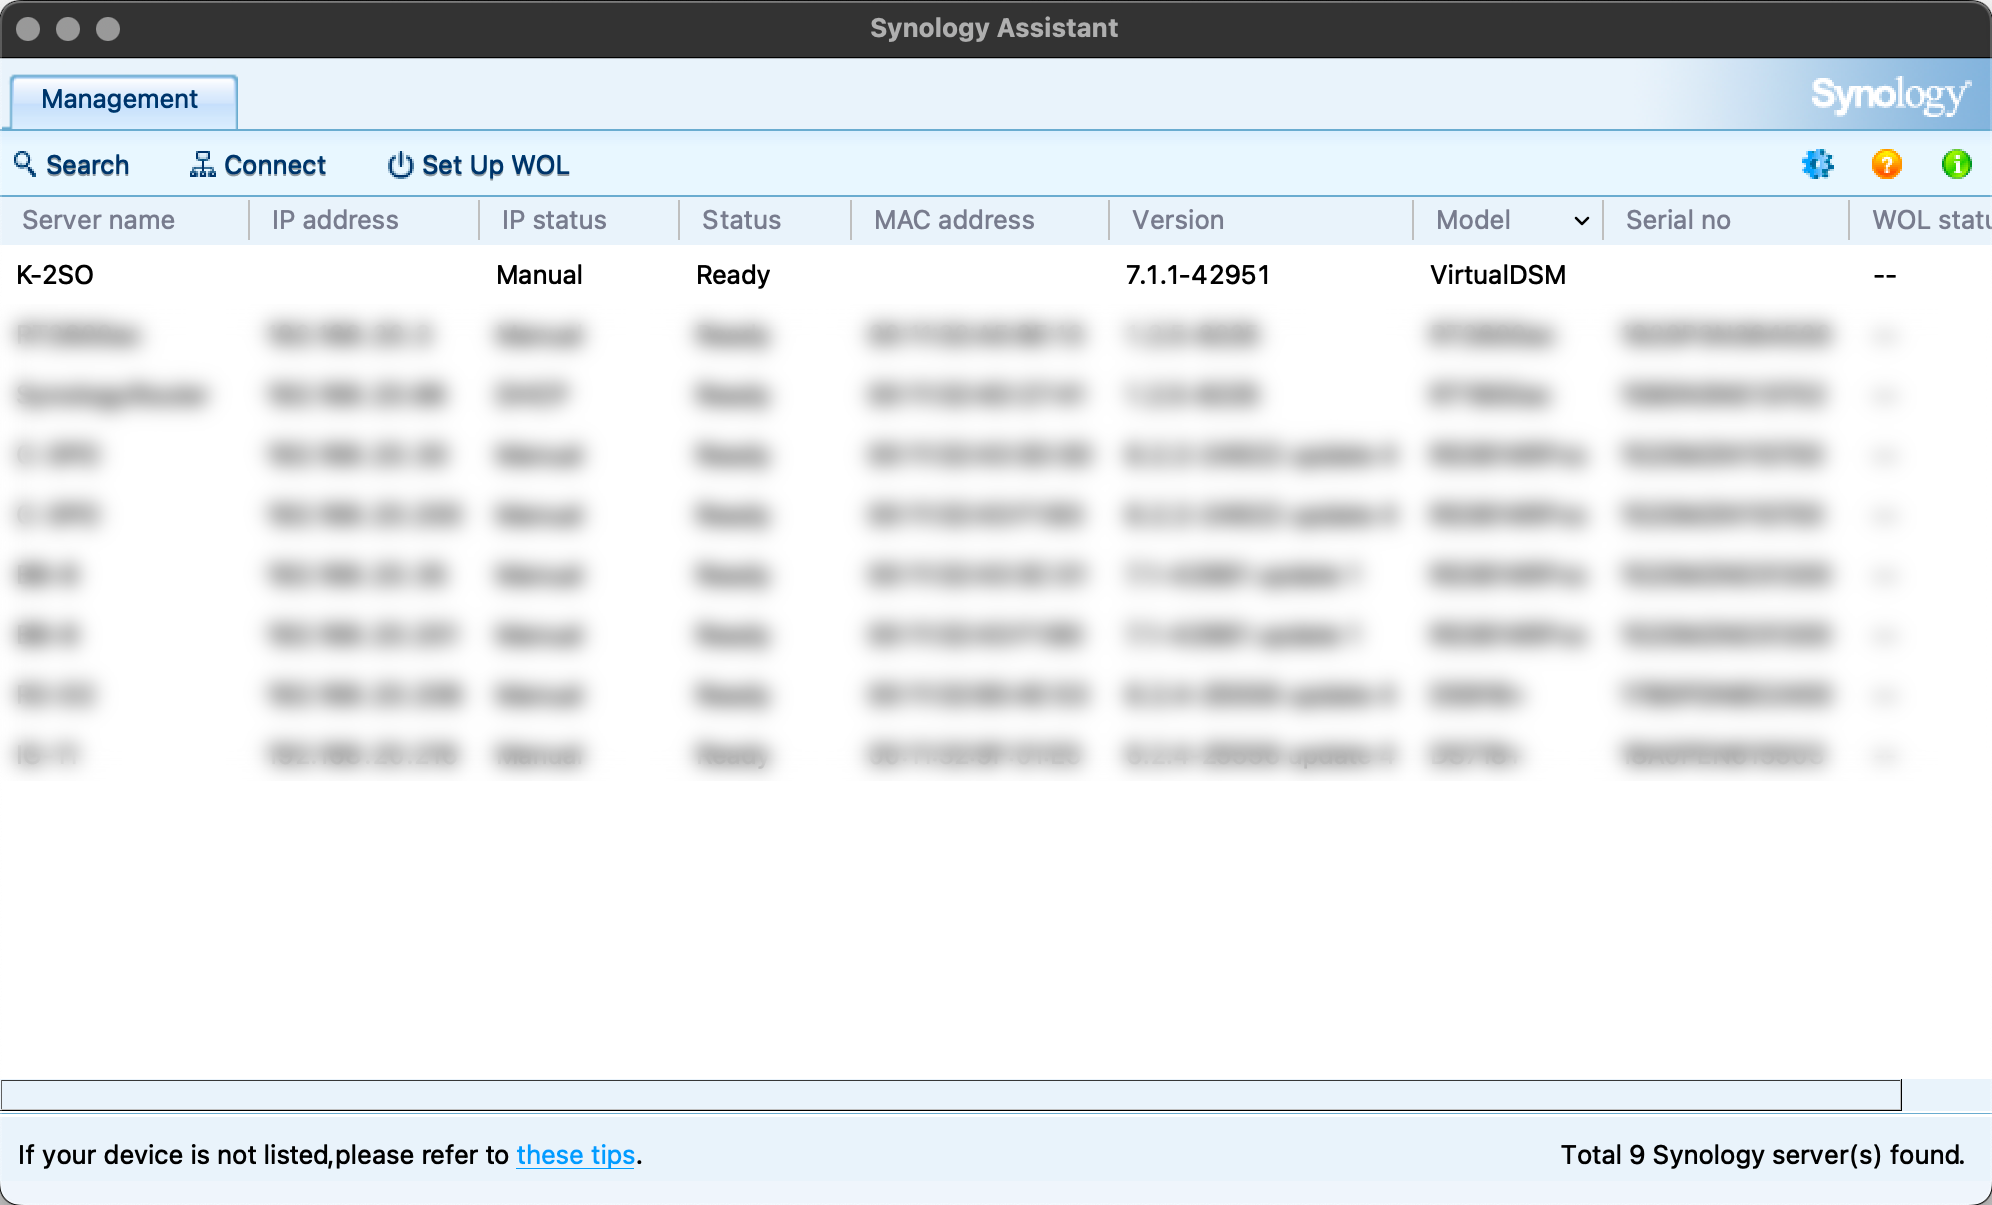Click the Status column header
Image resolution: width=1992 pixels, height=1205 pixels.
point(741,219)
